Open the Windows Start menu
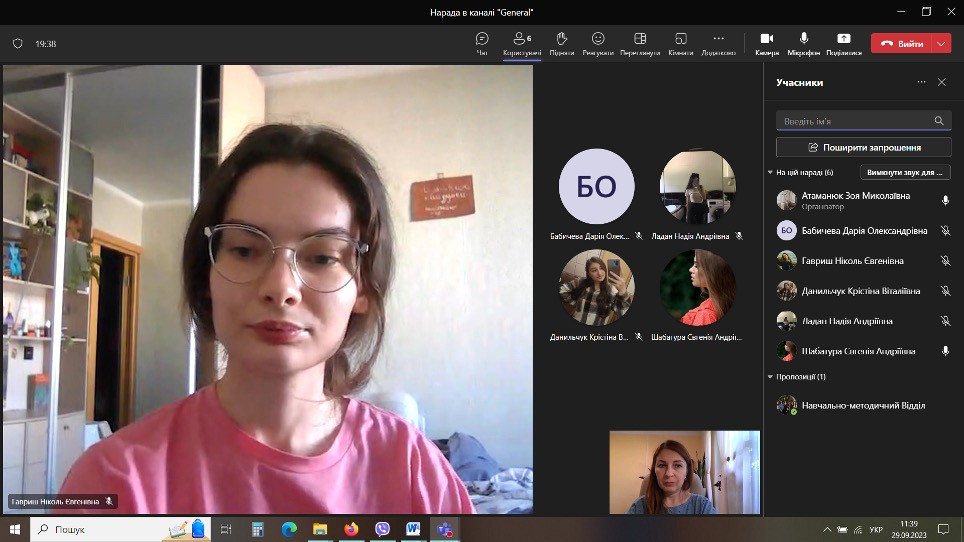The height and width of the screenshot is (542, 964). coord(15,529)
